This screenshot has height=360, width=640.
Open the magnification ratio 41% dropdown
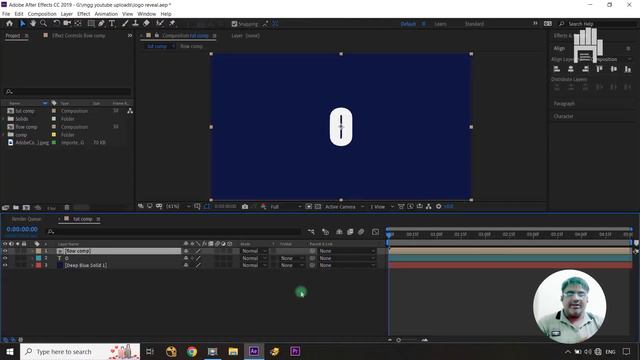tap(178, 207)
